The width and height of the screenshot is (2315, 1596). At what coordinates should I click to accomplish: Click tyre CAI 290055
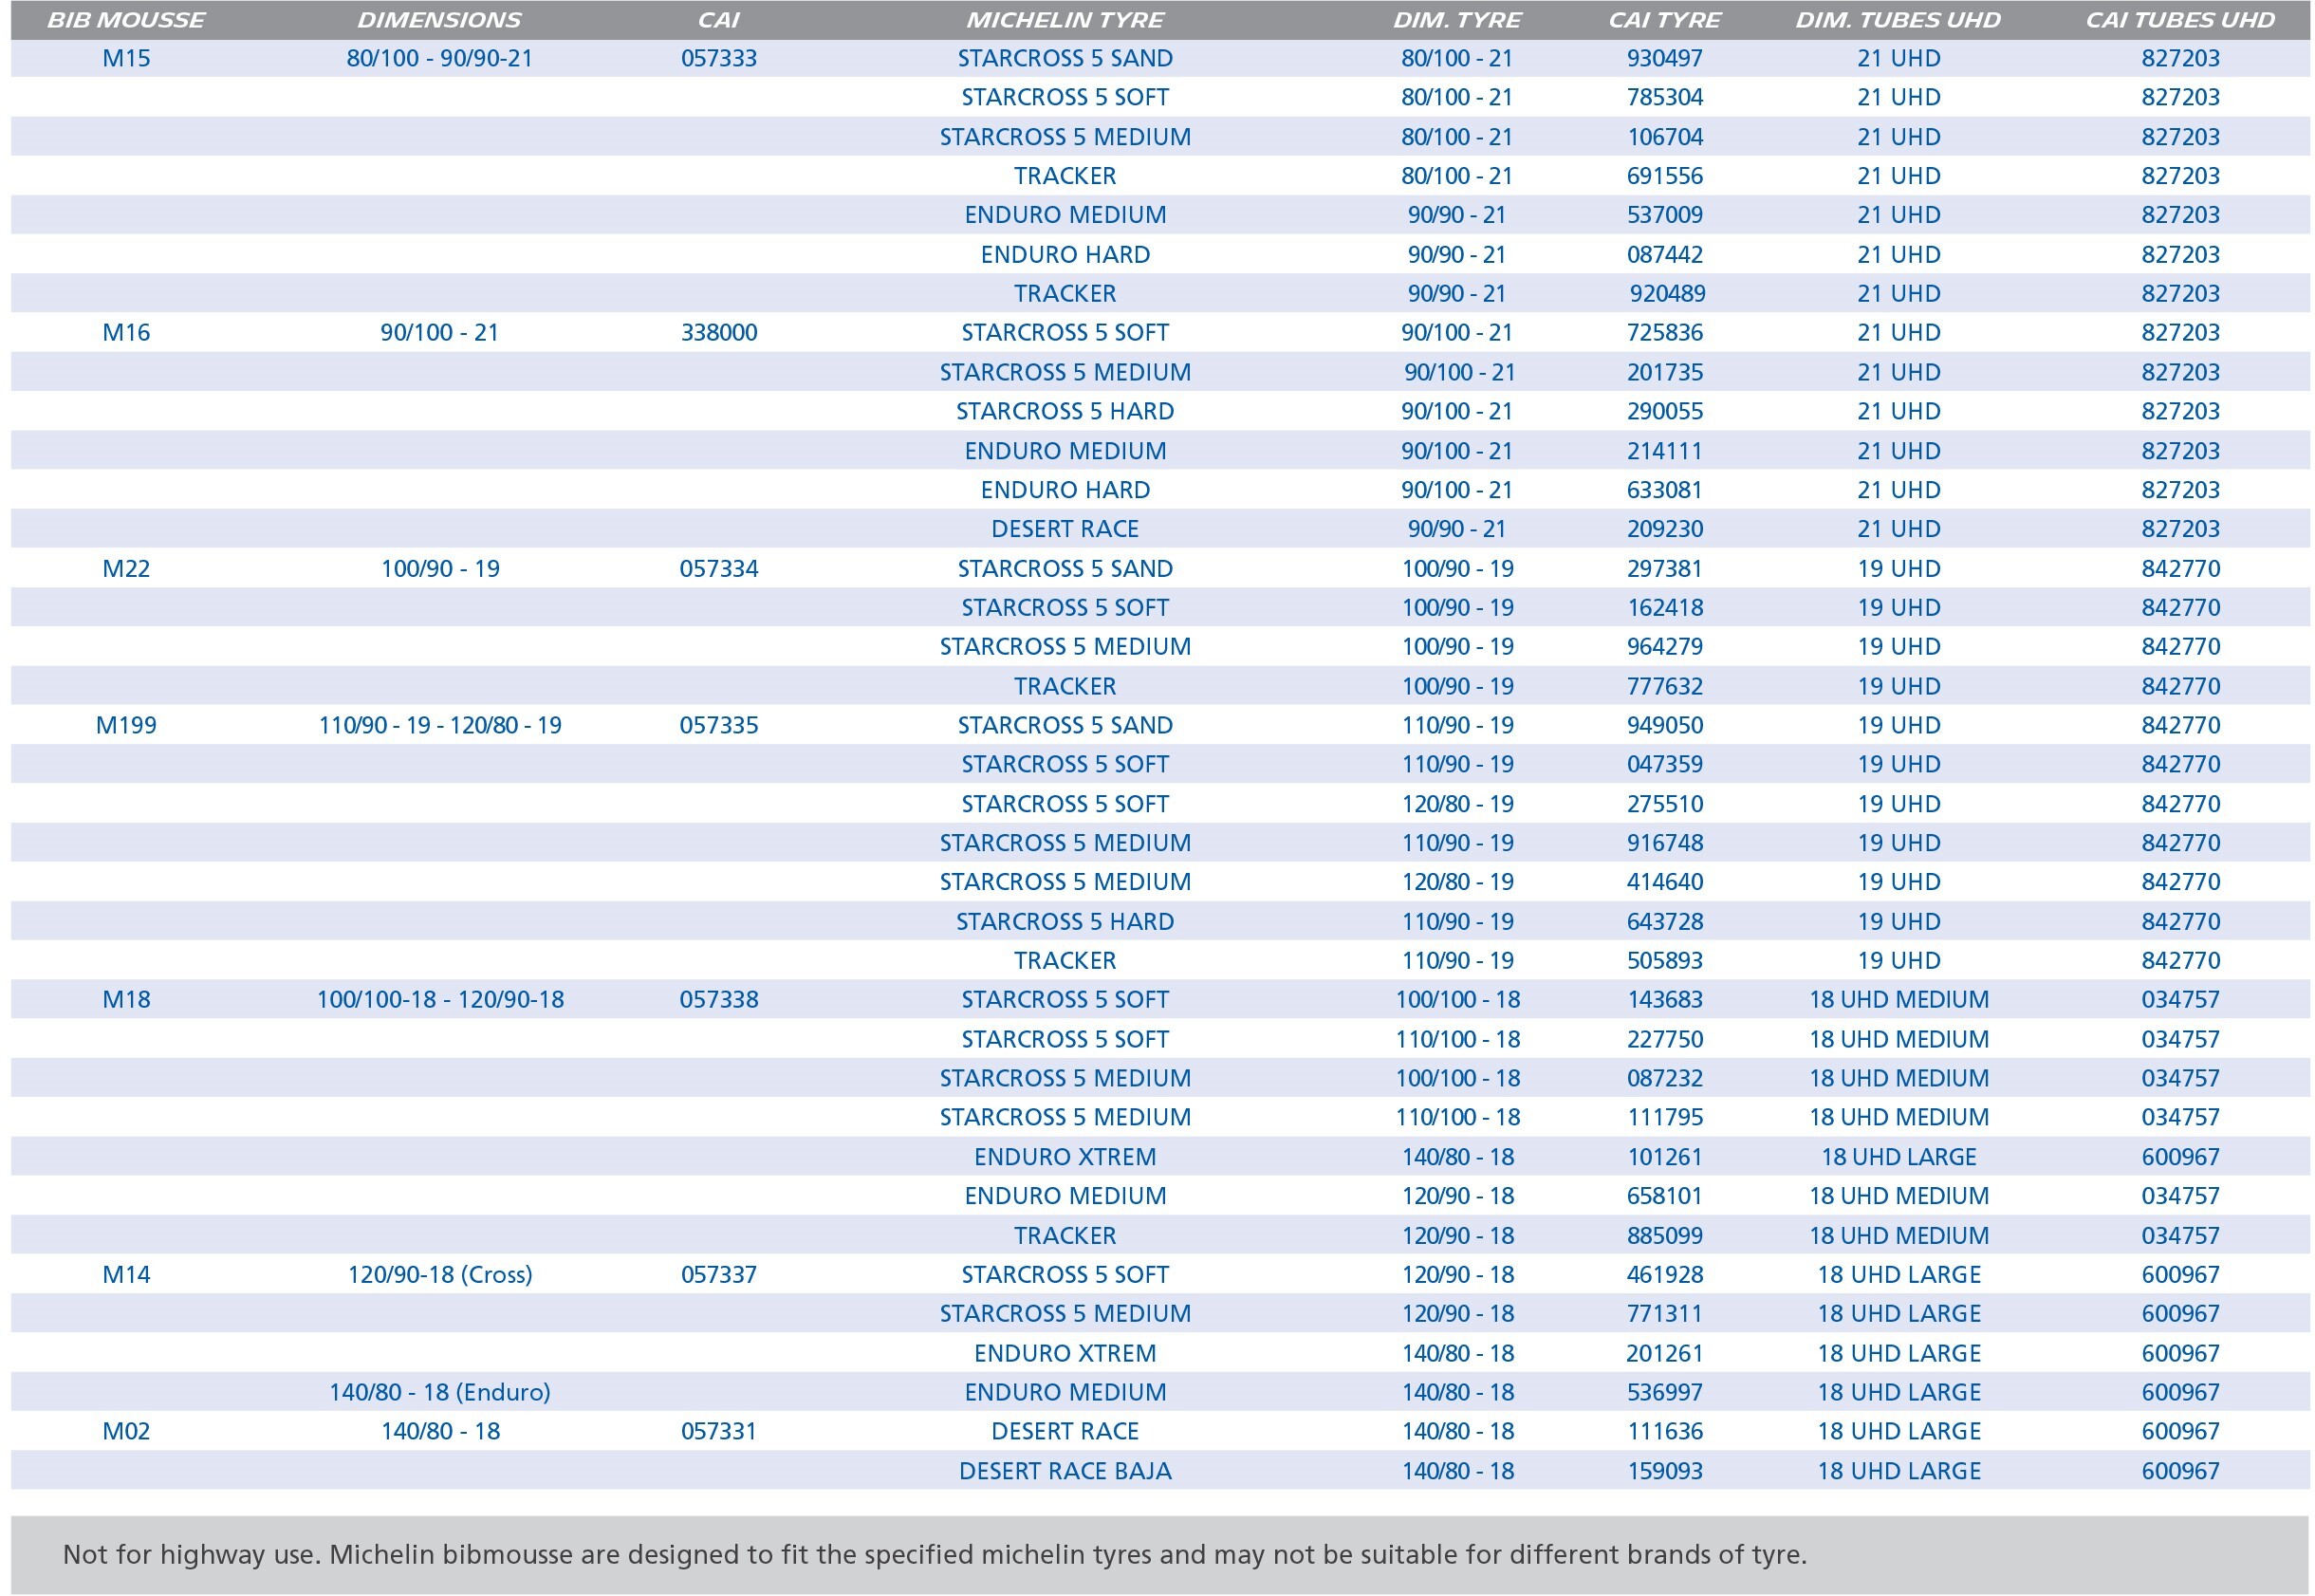(1664, 411)
